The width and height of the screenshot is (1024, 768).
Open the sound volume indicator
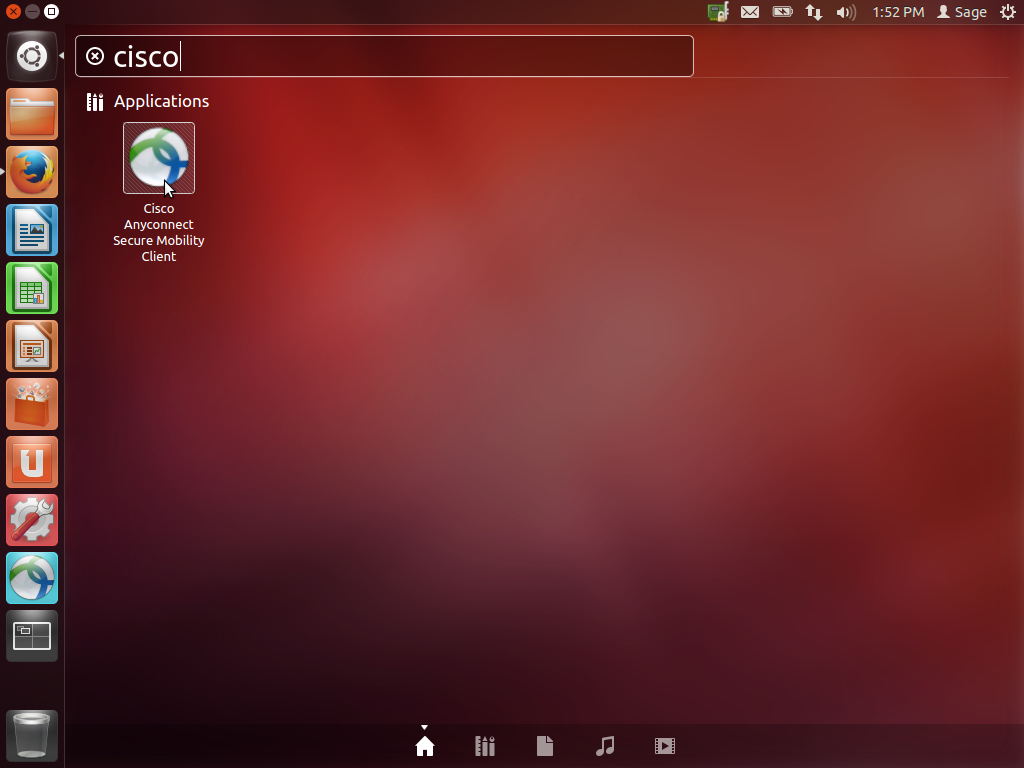(x=846, y=12)
